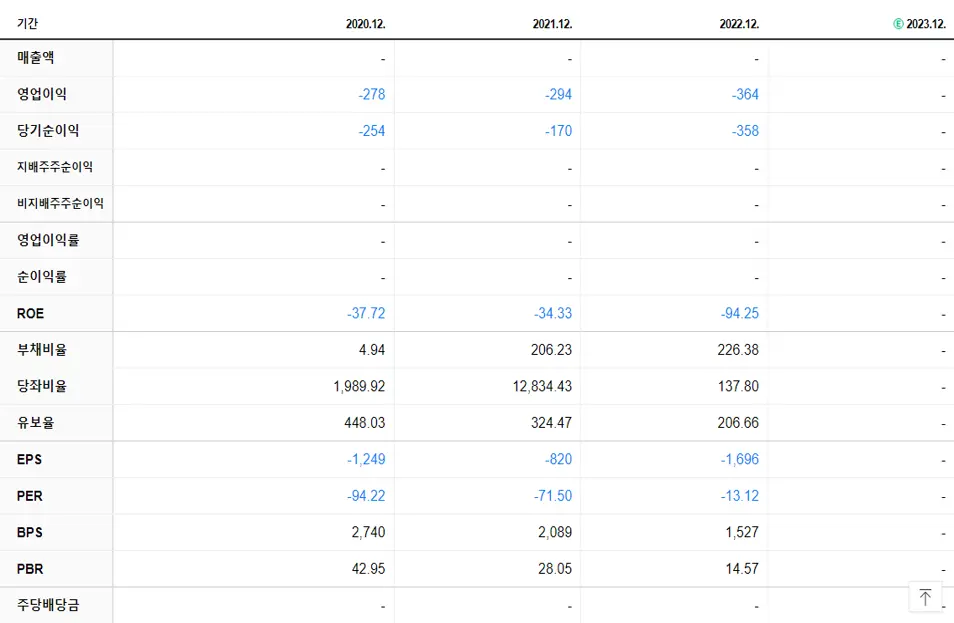Click the 지배주주순이익 row label
Screen dimensions: 954x623
(x=55, y=167)
